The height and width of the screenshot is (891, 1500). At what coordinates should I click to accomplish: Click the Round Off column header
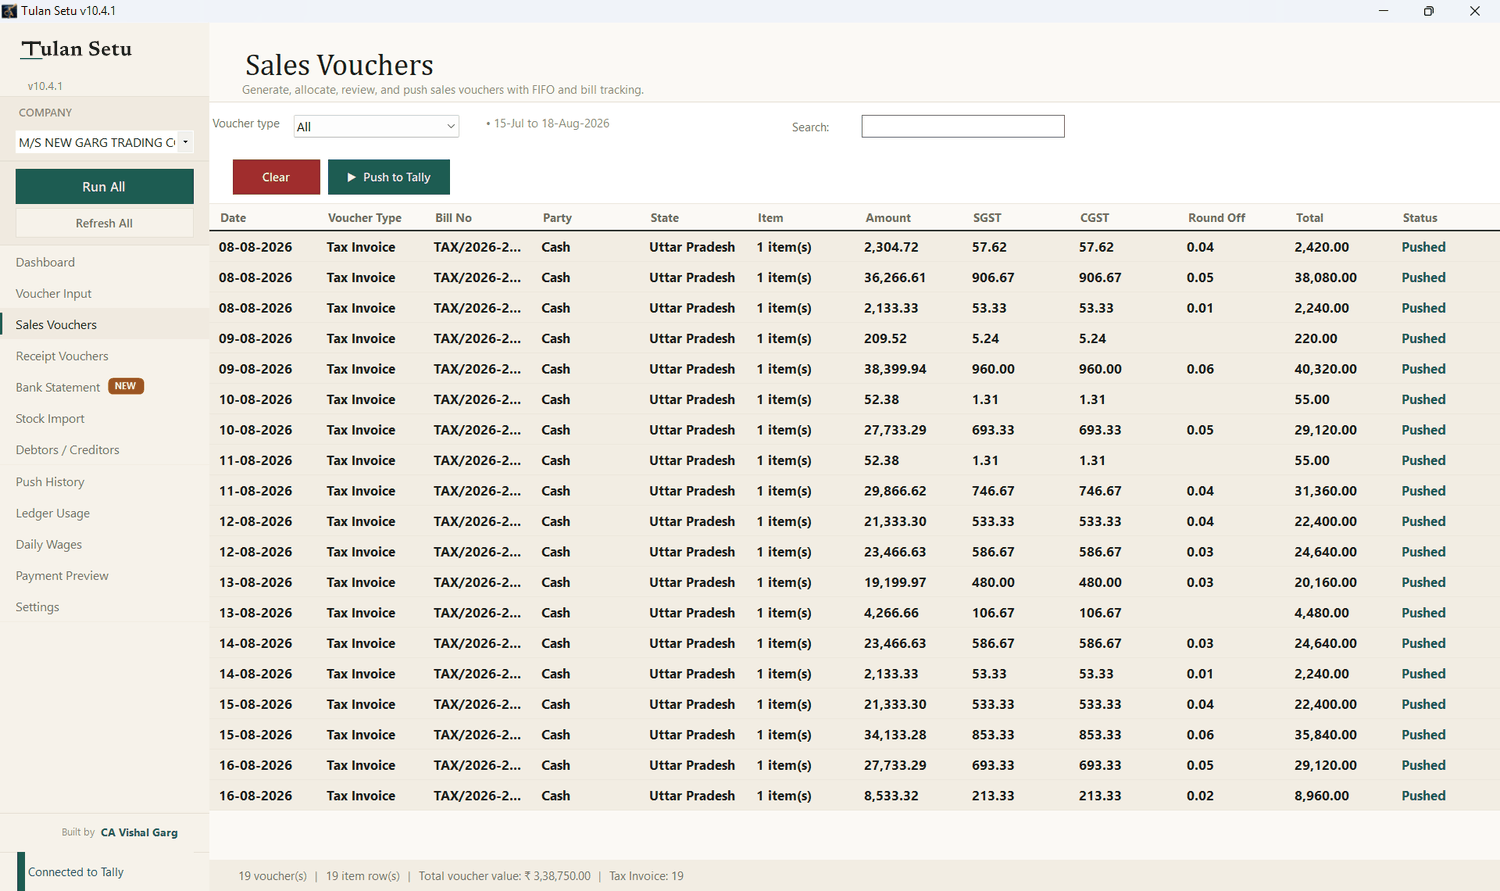(x=1216, y=218)
